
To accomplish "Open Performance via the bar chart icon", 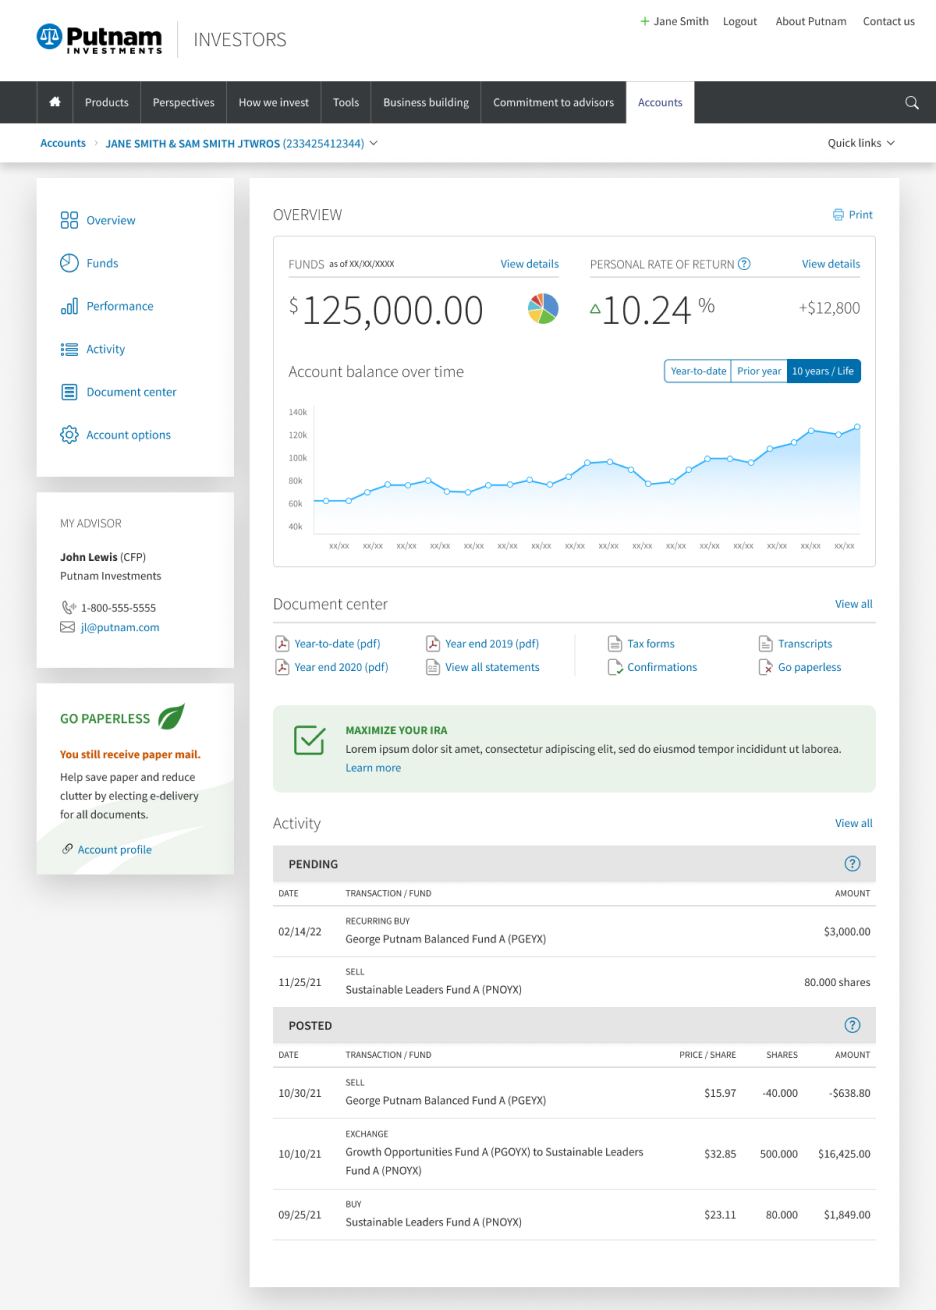I will point(69,306).
